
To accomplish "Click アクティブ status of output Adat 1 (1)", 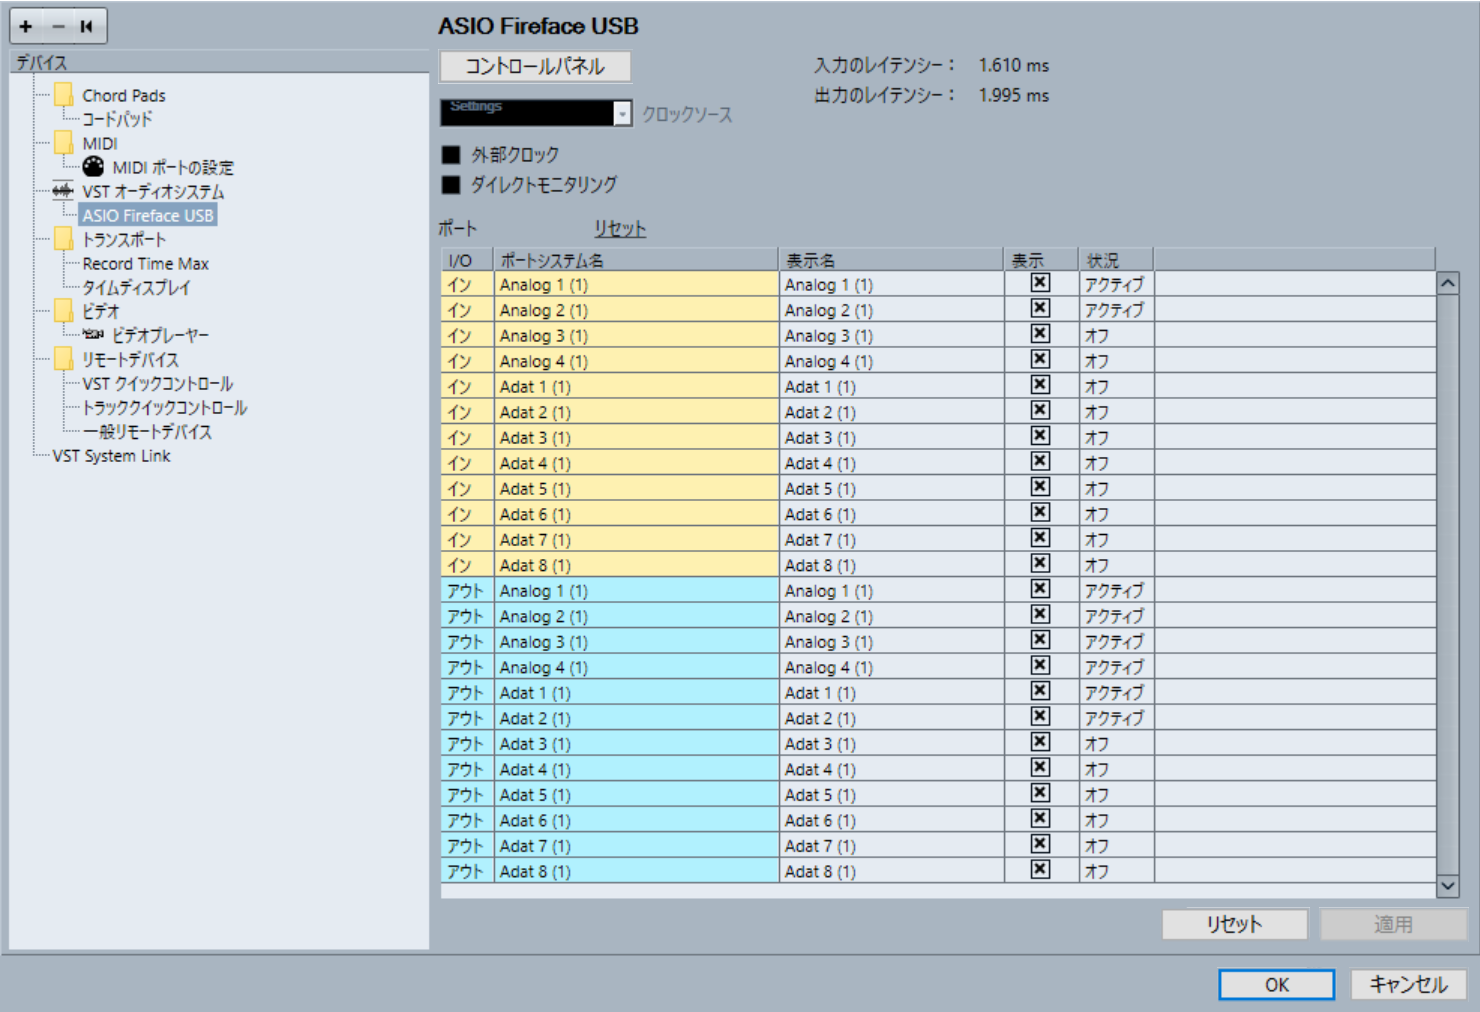I will pos(1116,692).
